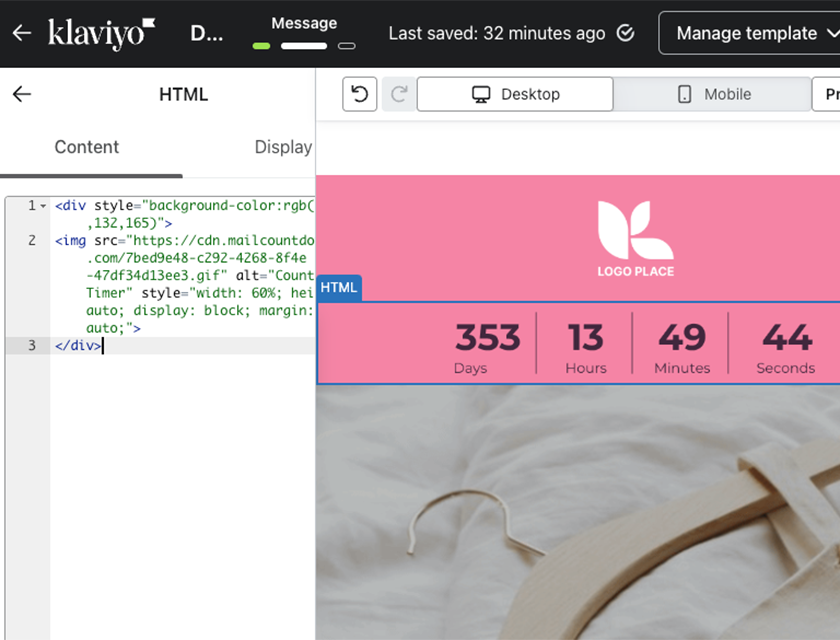
Task: Open the Manage template dropdown
Action: [748, 33]
